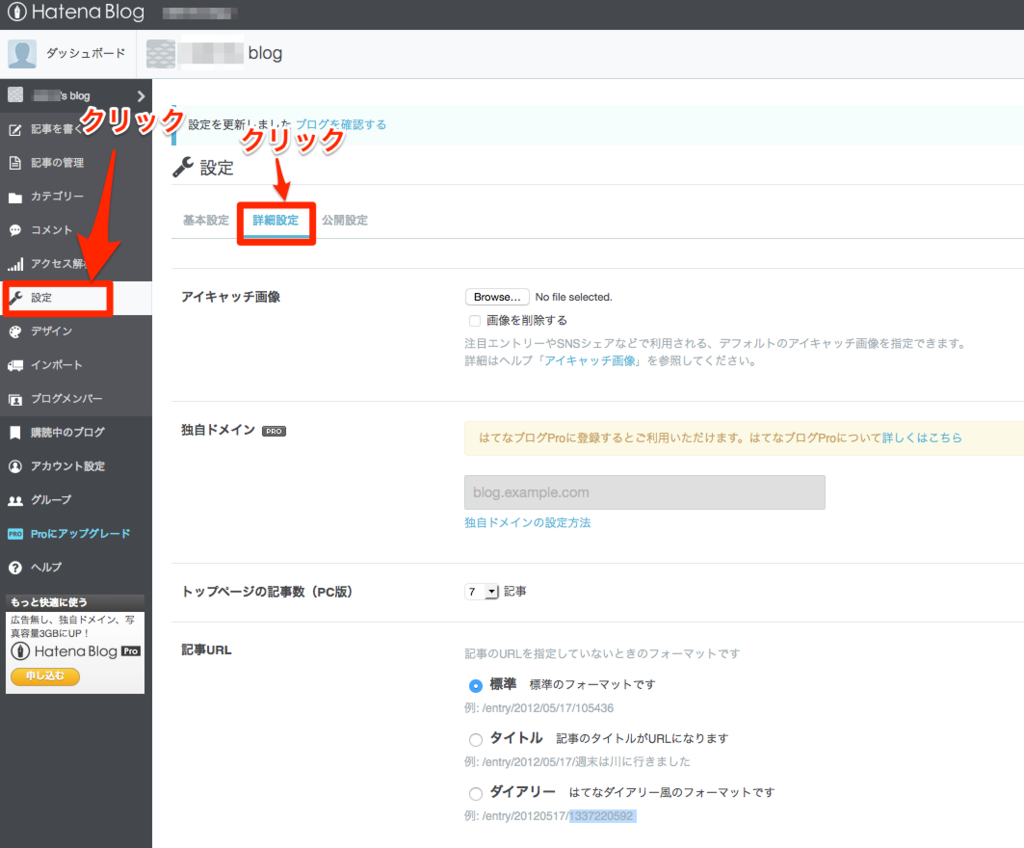Viewport: 1024px width, 848px height.
Task: Select the 標準 URL format radio
Action: click(x=475, y=685)
